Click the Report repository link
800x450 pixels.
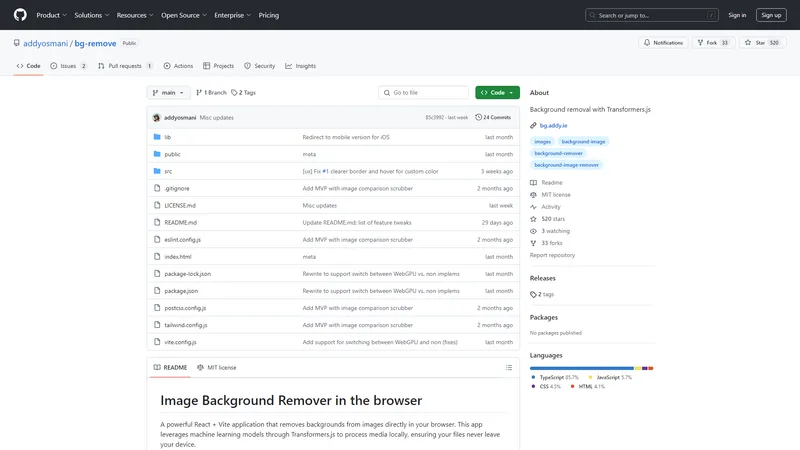(552, 255)
